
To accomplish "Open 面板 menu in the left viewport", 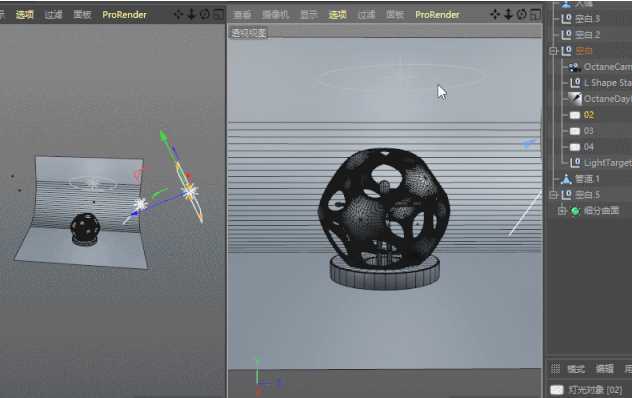I will (x=82, y=15).
